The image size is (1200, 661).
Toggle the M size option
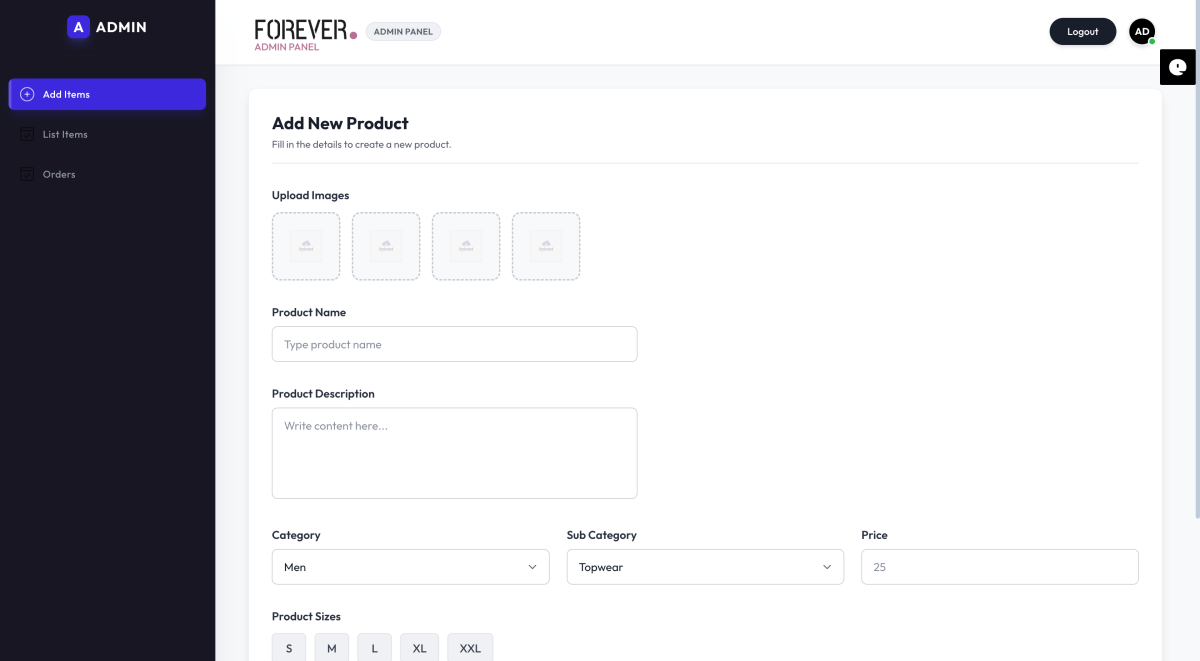pyautogui.click(x=332, y=648)
